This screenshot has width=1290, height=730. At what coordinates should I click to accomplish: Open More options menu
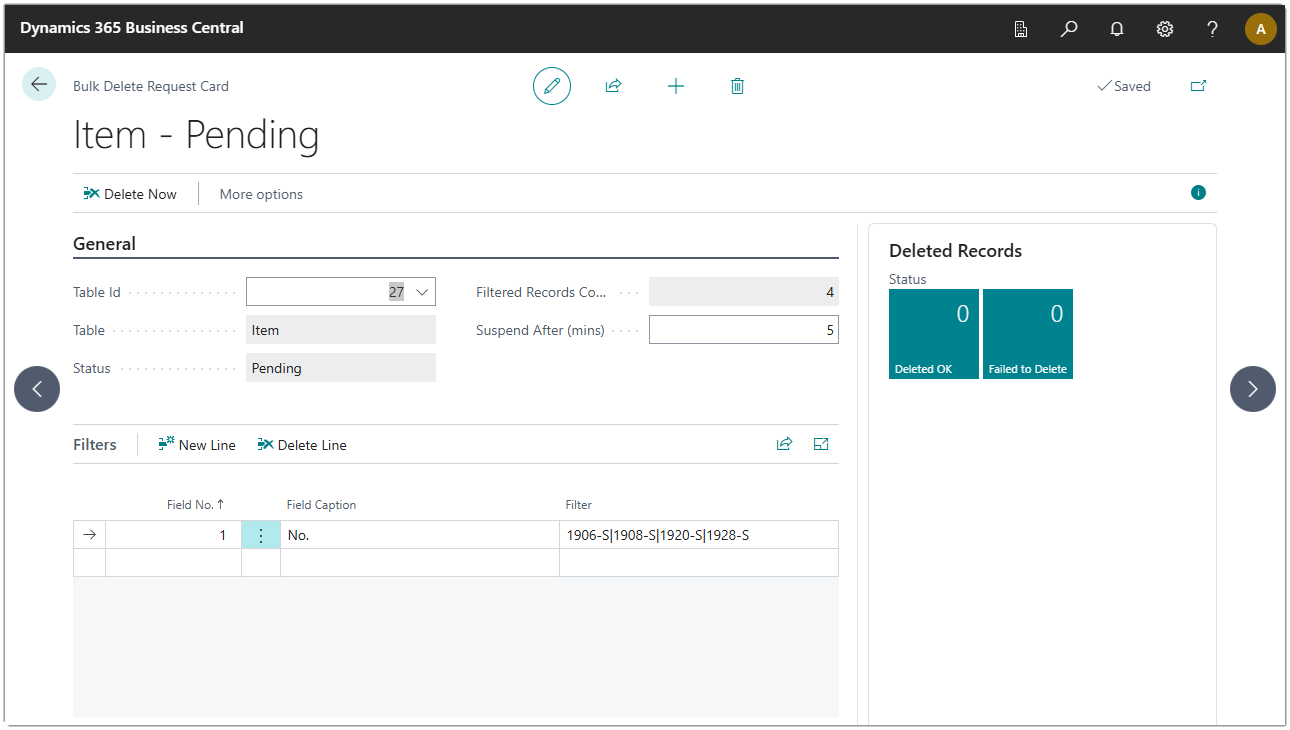[x=261, y=194]
